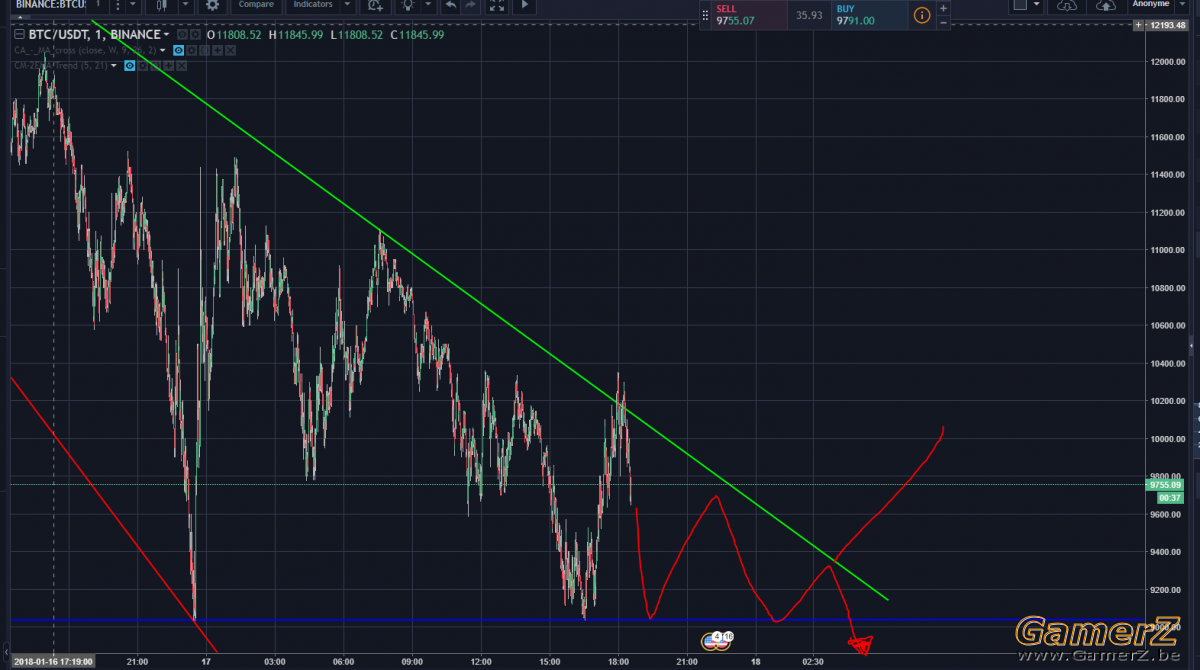Click the 35.93 spread value

(x=809, y=15)
